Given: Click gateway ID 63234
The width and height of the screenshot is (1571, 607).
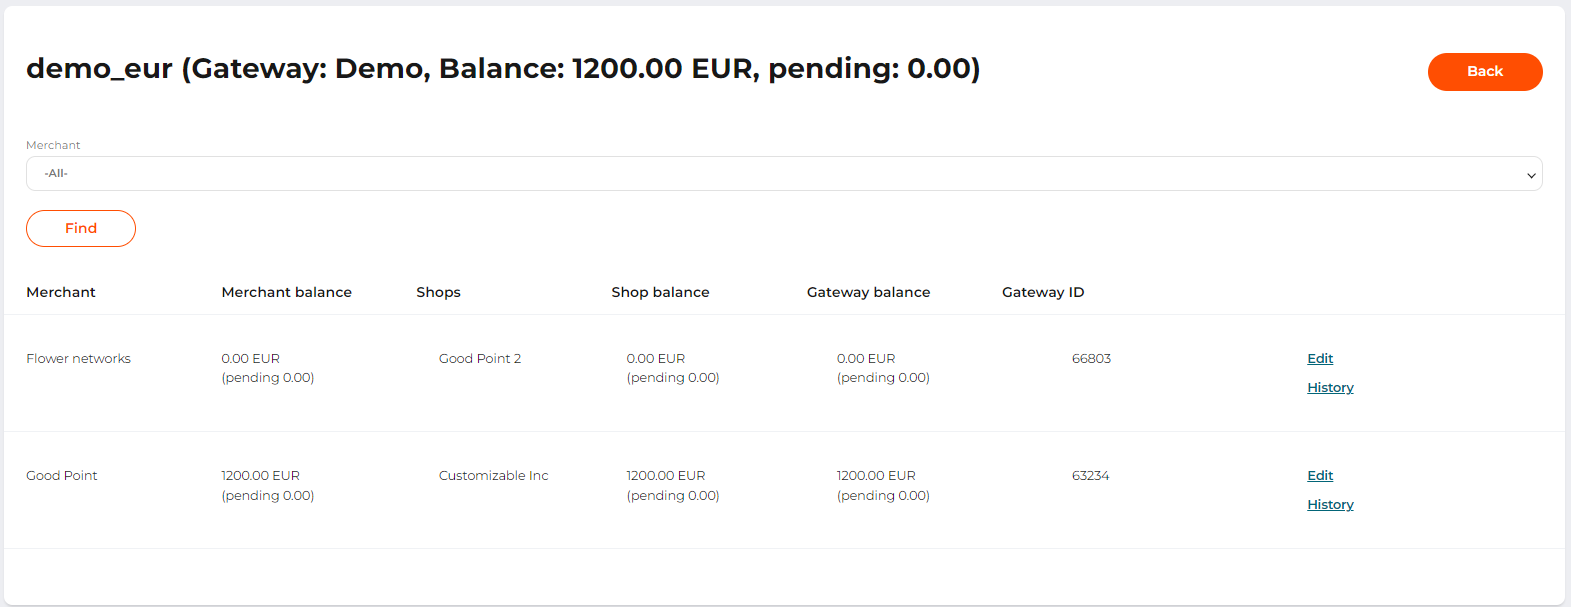Looking at the screenshot, I should pos(1090,476).
